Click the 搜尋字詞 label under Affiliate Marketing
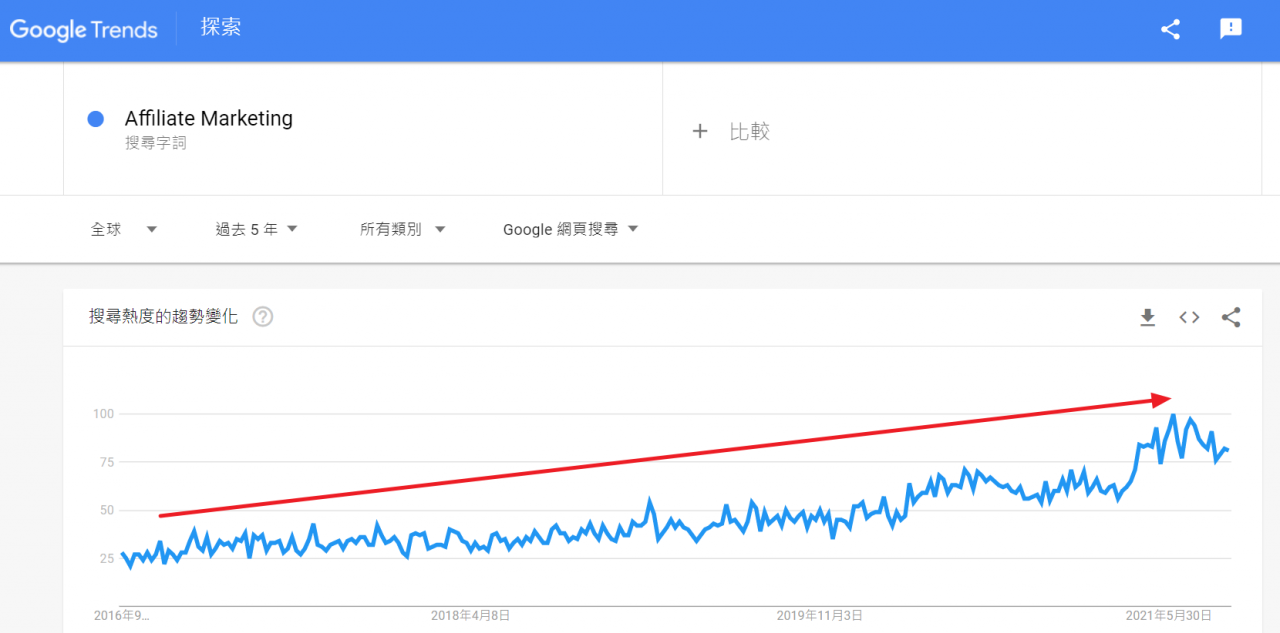Screen dimensions: 1280x633 pyautogui.click(x=156, y=143)
